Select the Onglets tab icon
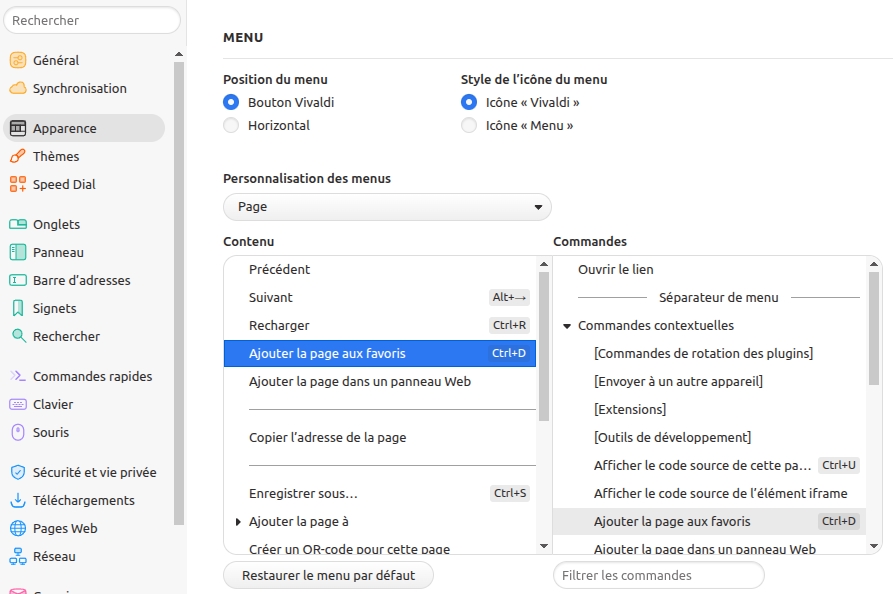Screen dimensions: 893x594 coord(17,224)
